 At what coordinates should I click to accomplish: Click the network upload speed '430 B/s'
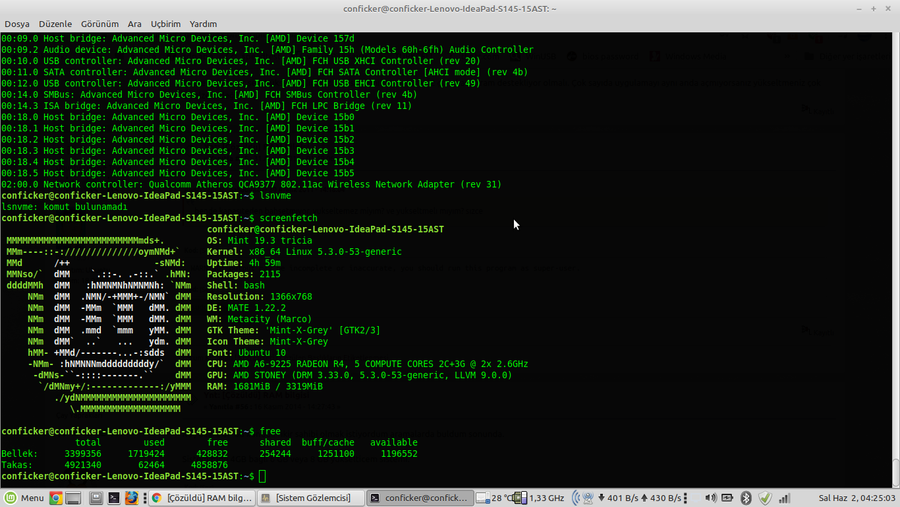666,498
